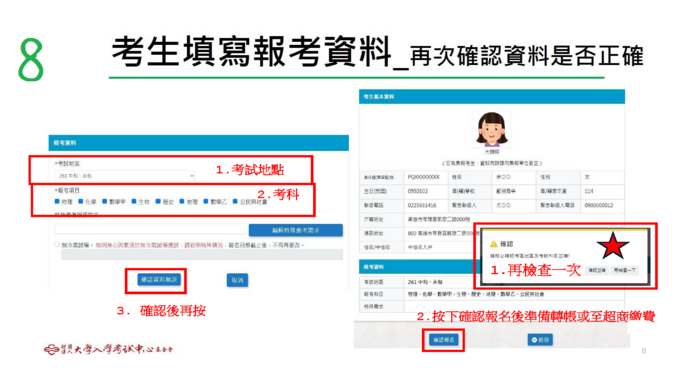Click the gray box under 無冷氣試場
Viewport: 700px width, 368px height.
(202, 255)
